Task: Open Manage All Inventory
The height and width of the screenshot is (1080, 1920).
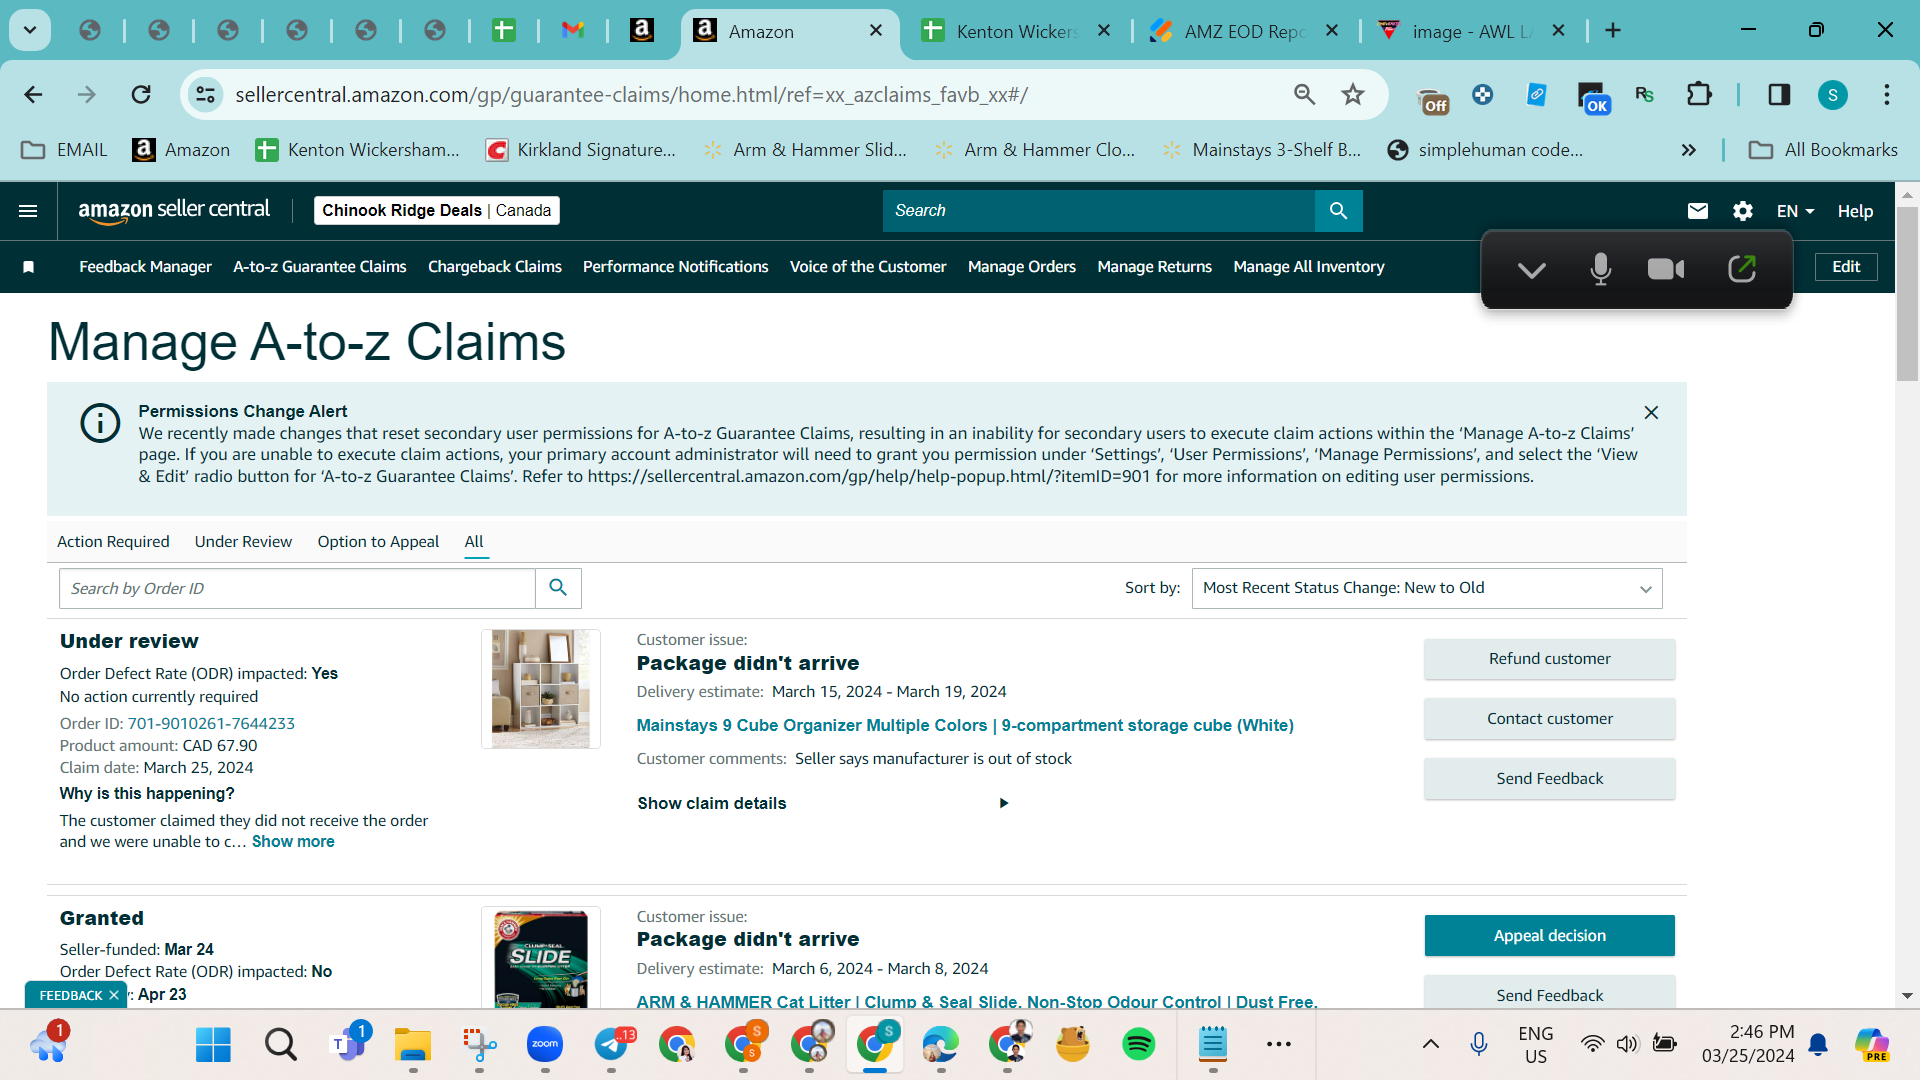Action: [1309, 267]
